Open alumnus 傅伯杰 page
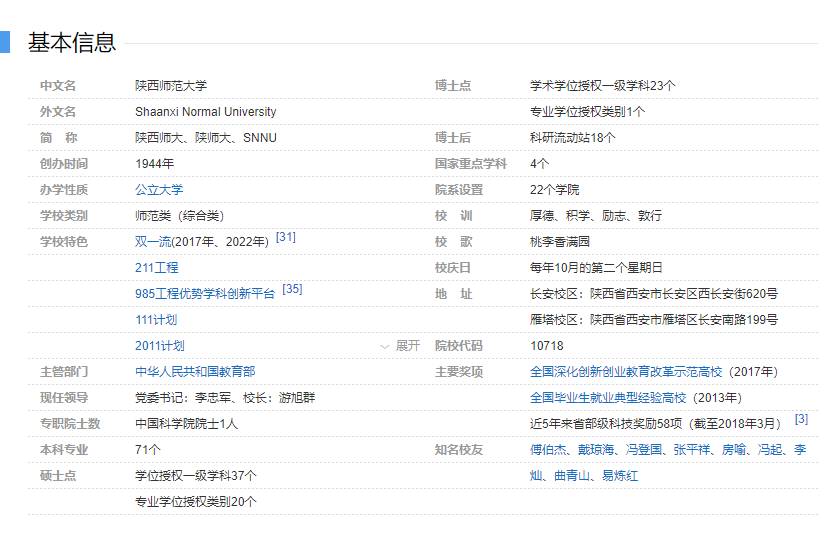Image resolution: width=830 pixels, height=547 pixels. tap(547, 450)
